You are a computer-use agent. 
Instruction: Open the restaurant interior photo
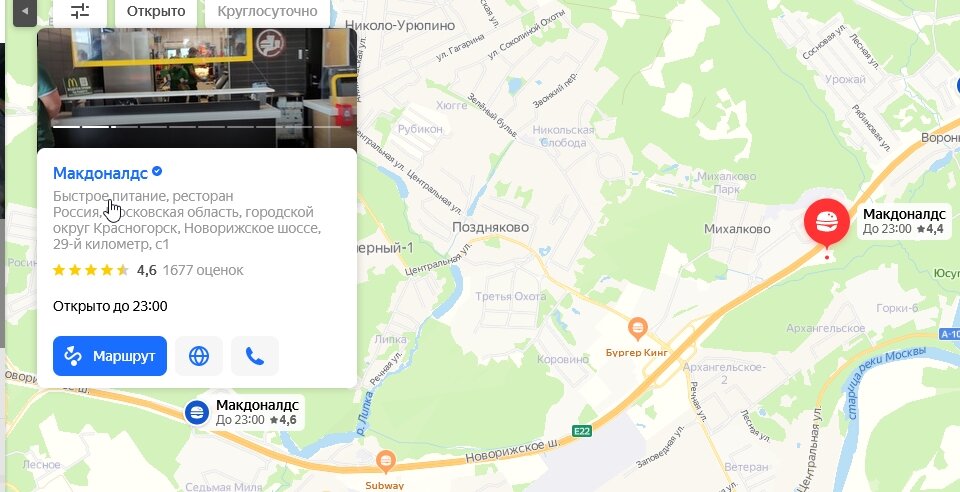click(197, 88)
